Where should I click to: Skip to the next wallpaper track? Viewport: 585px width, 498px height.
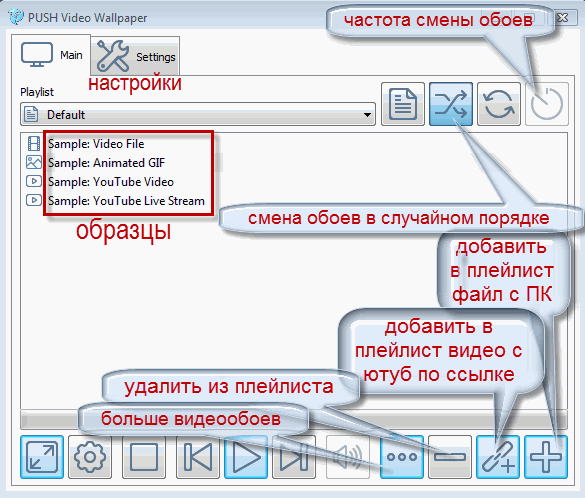pyautogui.click(x=294, y=457)
